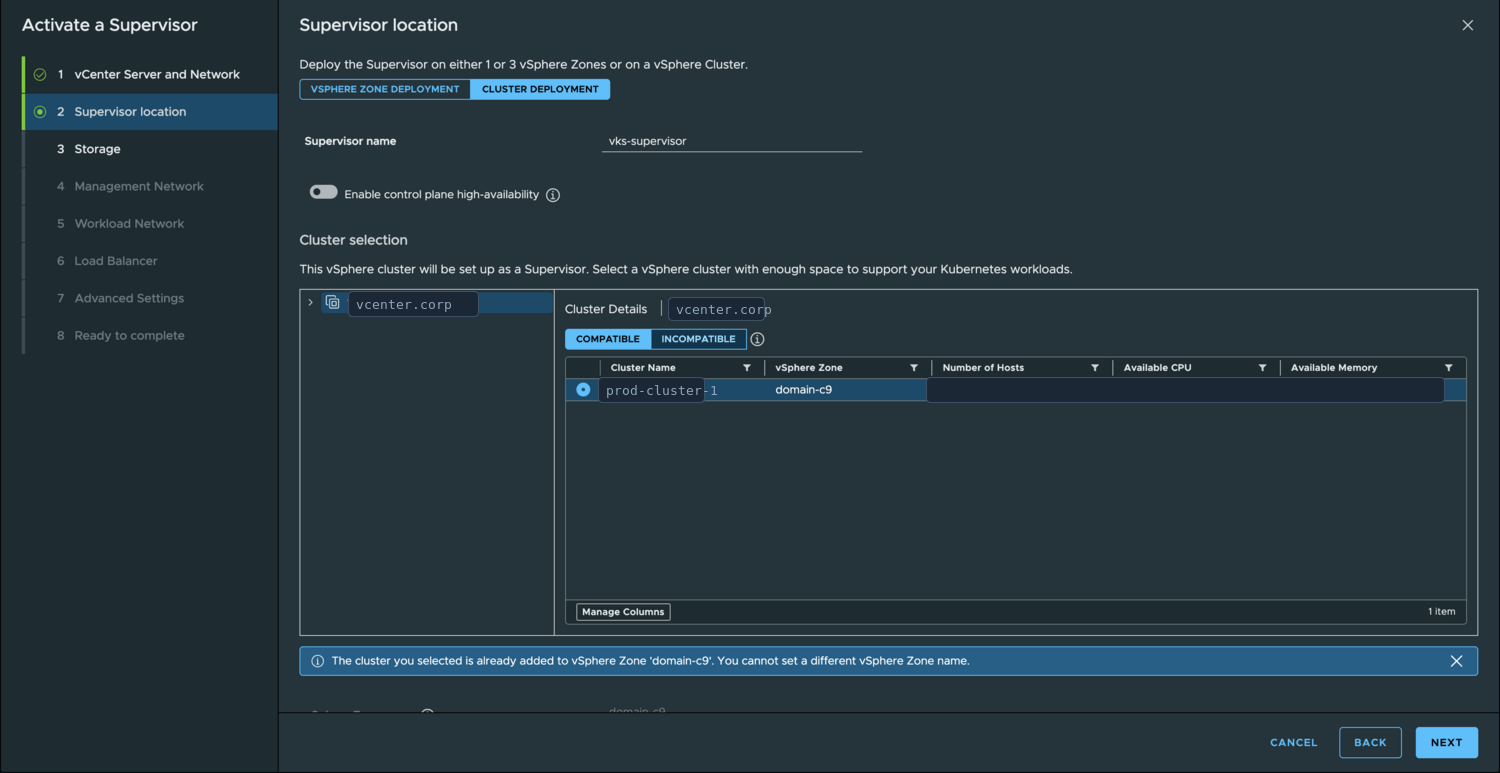Click the info icon in the zone banner
The height and width of the screenshot is (773, 1500).
(x=318, y=661)
